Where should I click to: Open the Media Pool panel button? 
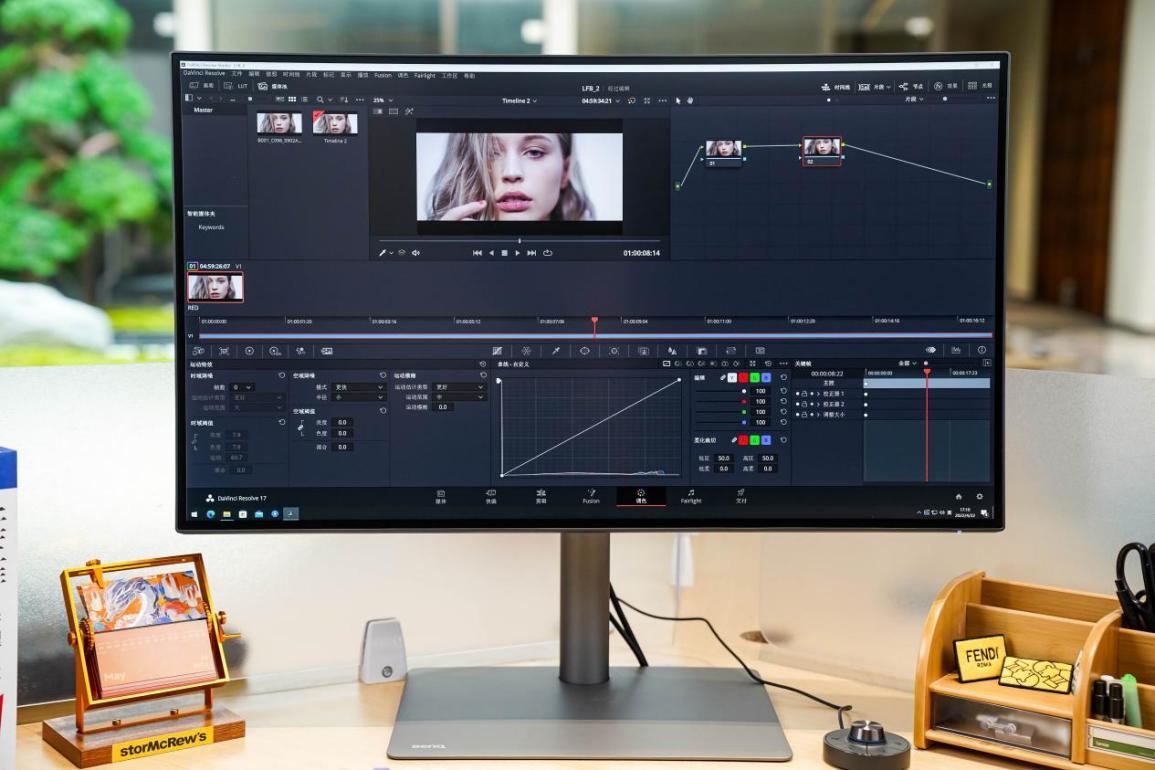coord(273,86)
